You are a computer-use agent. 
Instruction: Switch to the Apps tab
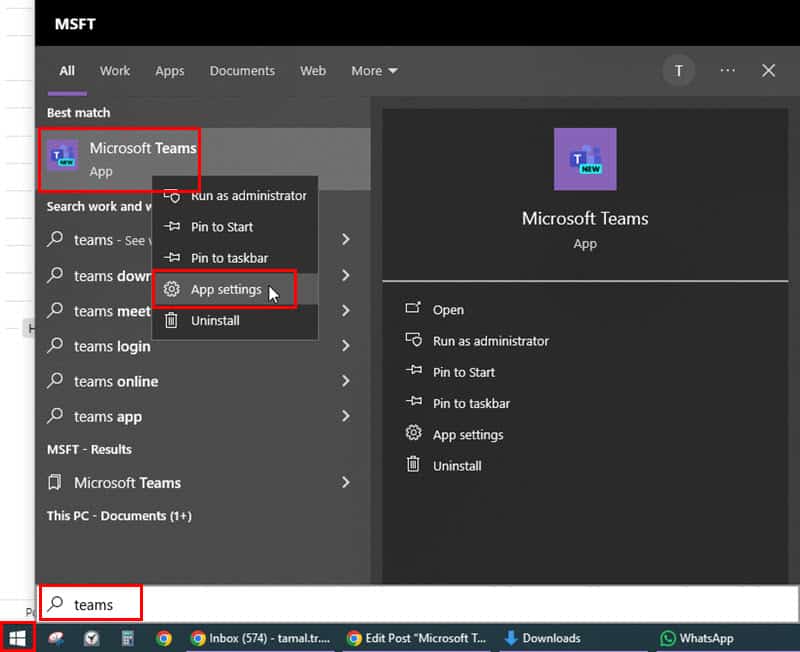click(170, 71)
